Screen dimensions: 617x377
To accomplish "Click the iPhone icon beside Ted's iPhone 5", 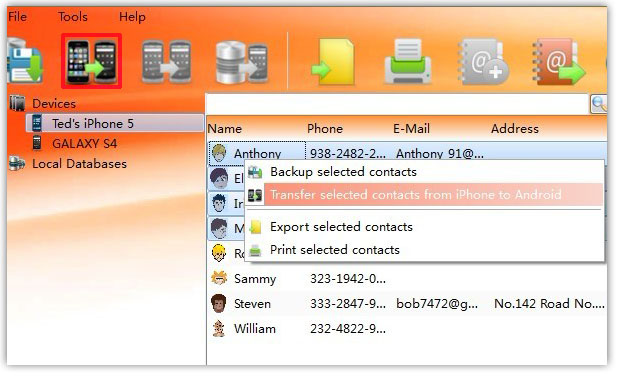I will coord(37,124).
